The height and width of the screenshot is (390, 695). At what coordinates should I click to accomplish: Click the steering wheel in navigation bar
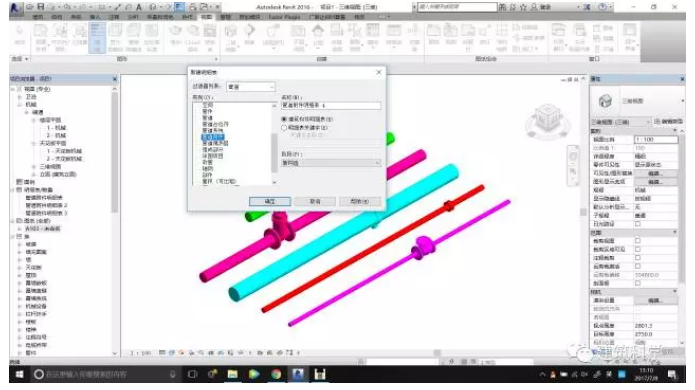573,156
